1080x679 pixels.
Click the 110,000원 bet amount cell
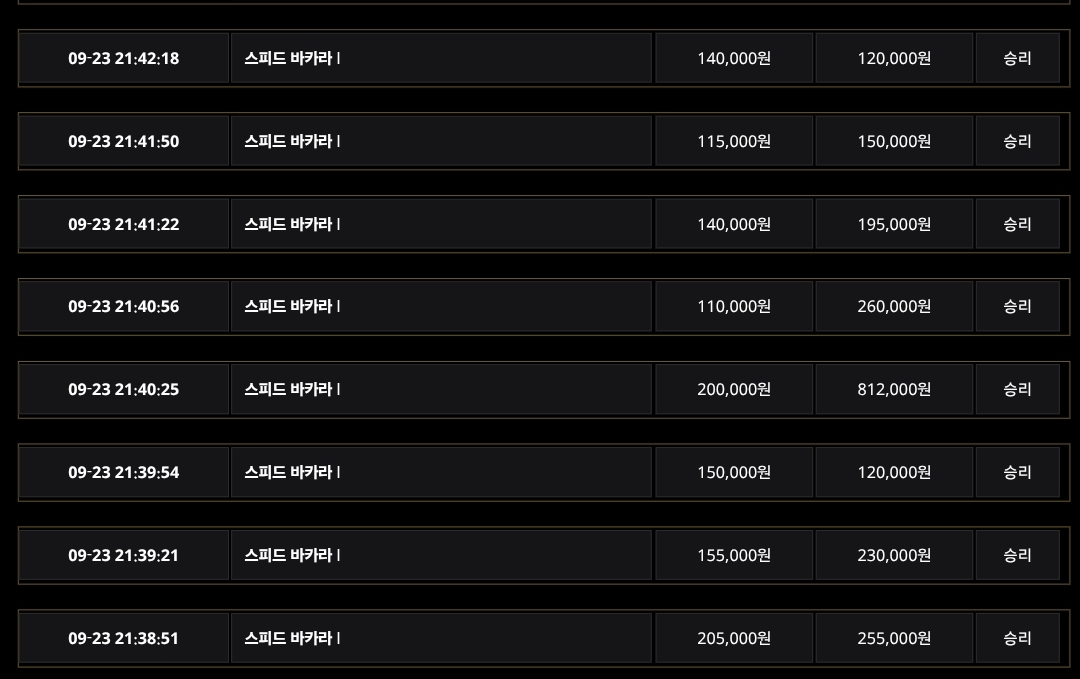(734, 306)
